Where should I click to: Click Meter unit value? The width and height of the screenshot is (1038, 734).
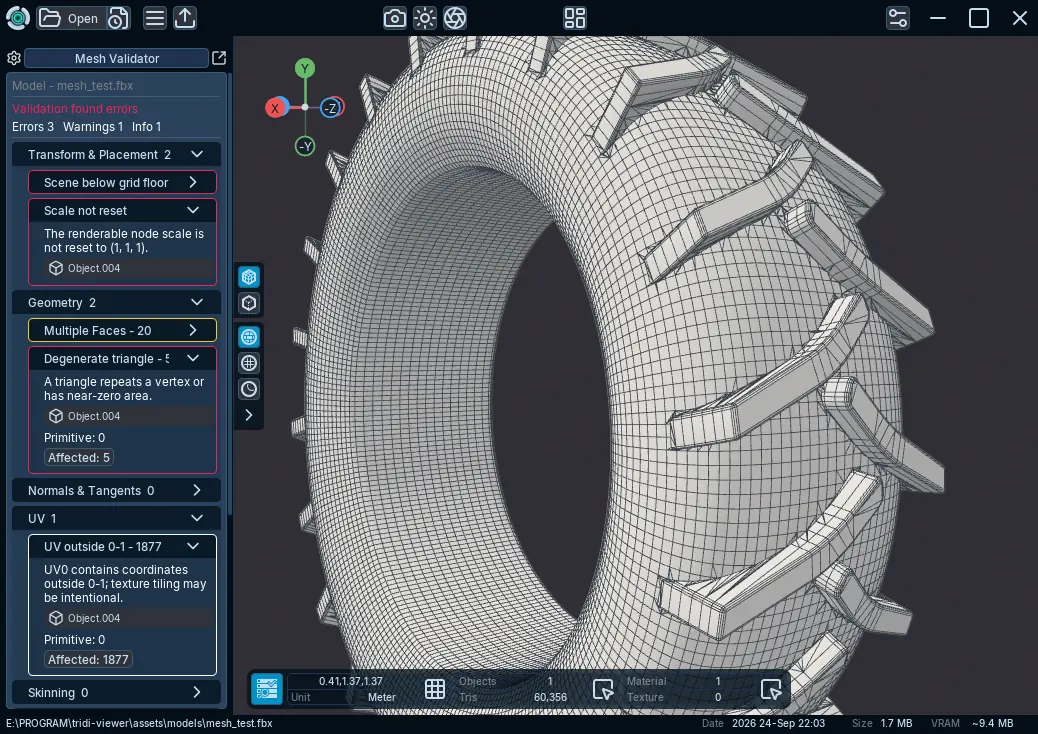[382, 697]
